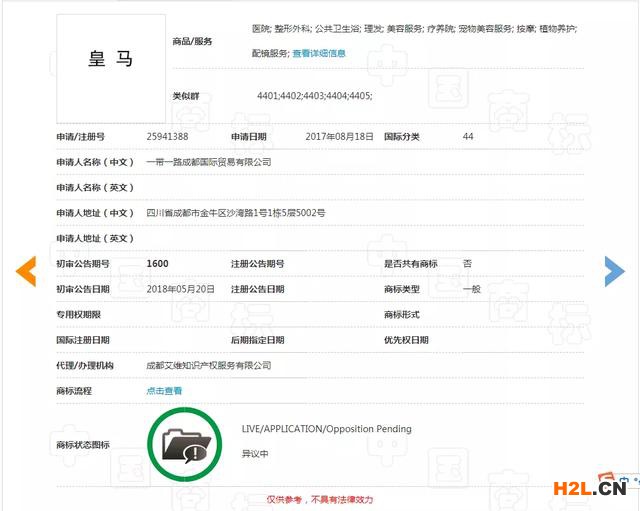Image resolution: width=640 pixels, height=511 pixels.
Task: Select the 国际分类 label
Action: [x=402, y=136]
